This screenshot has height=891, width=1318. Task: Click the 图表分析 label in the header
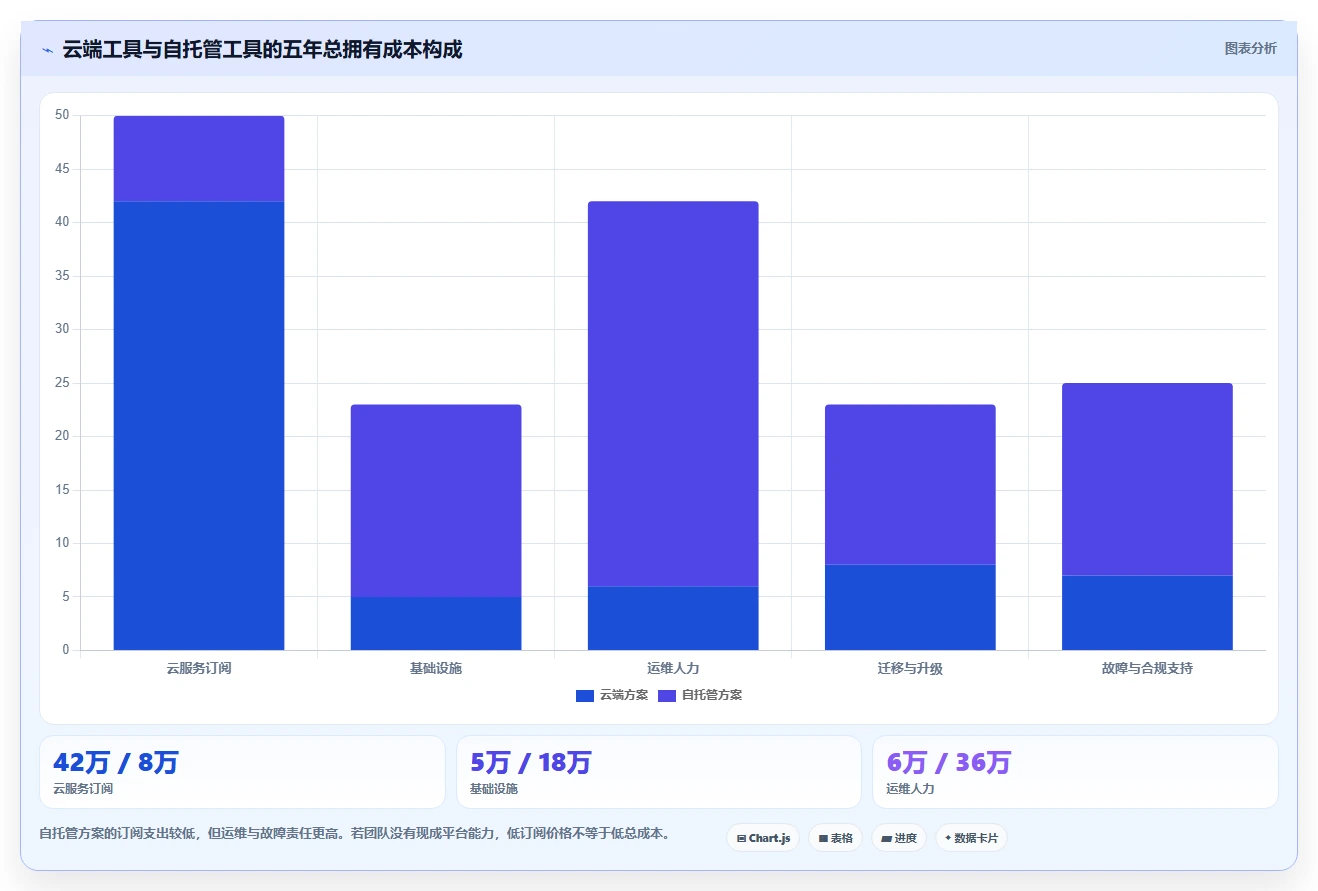[1251, 48]
